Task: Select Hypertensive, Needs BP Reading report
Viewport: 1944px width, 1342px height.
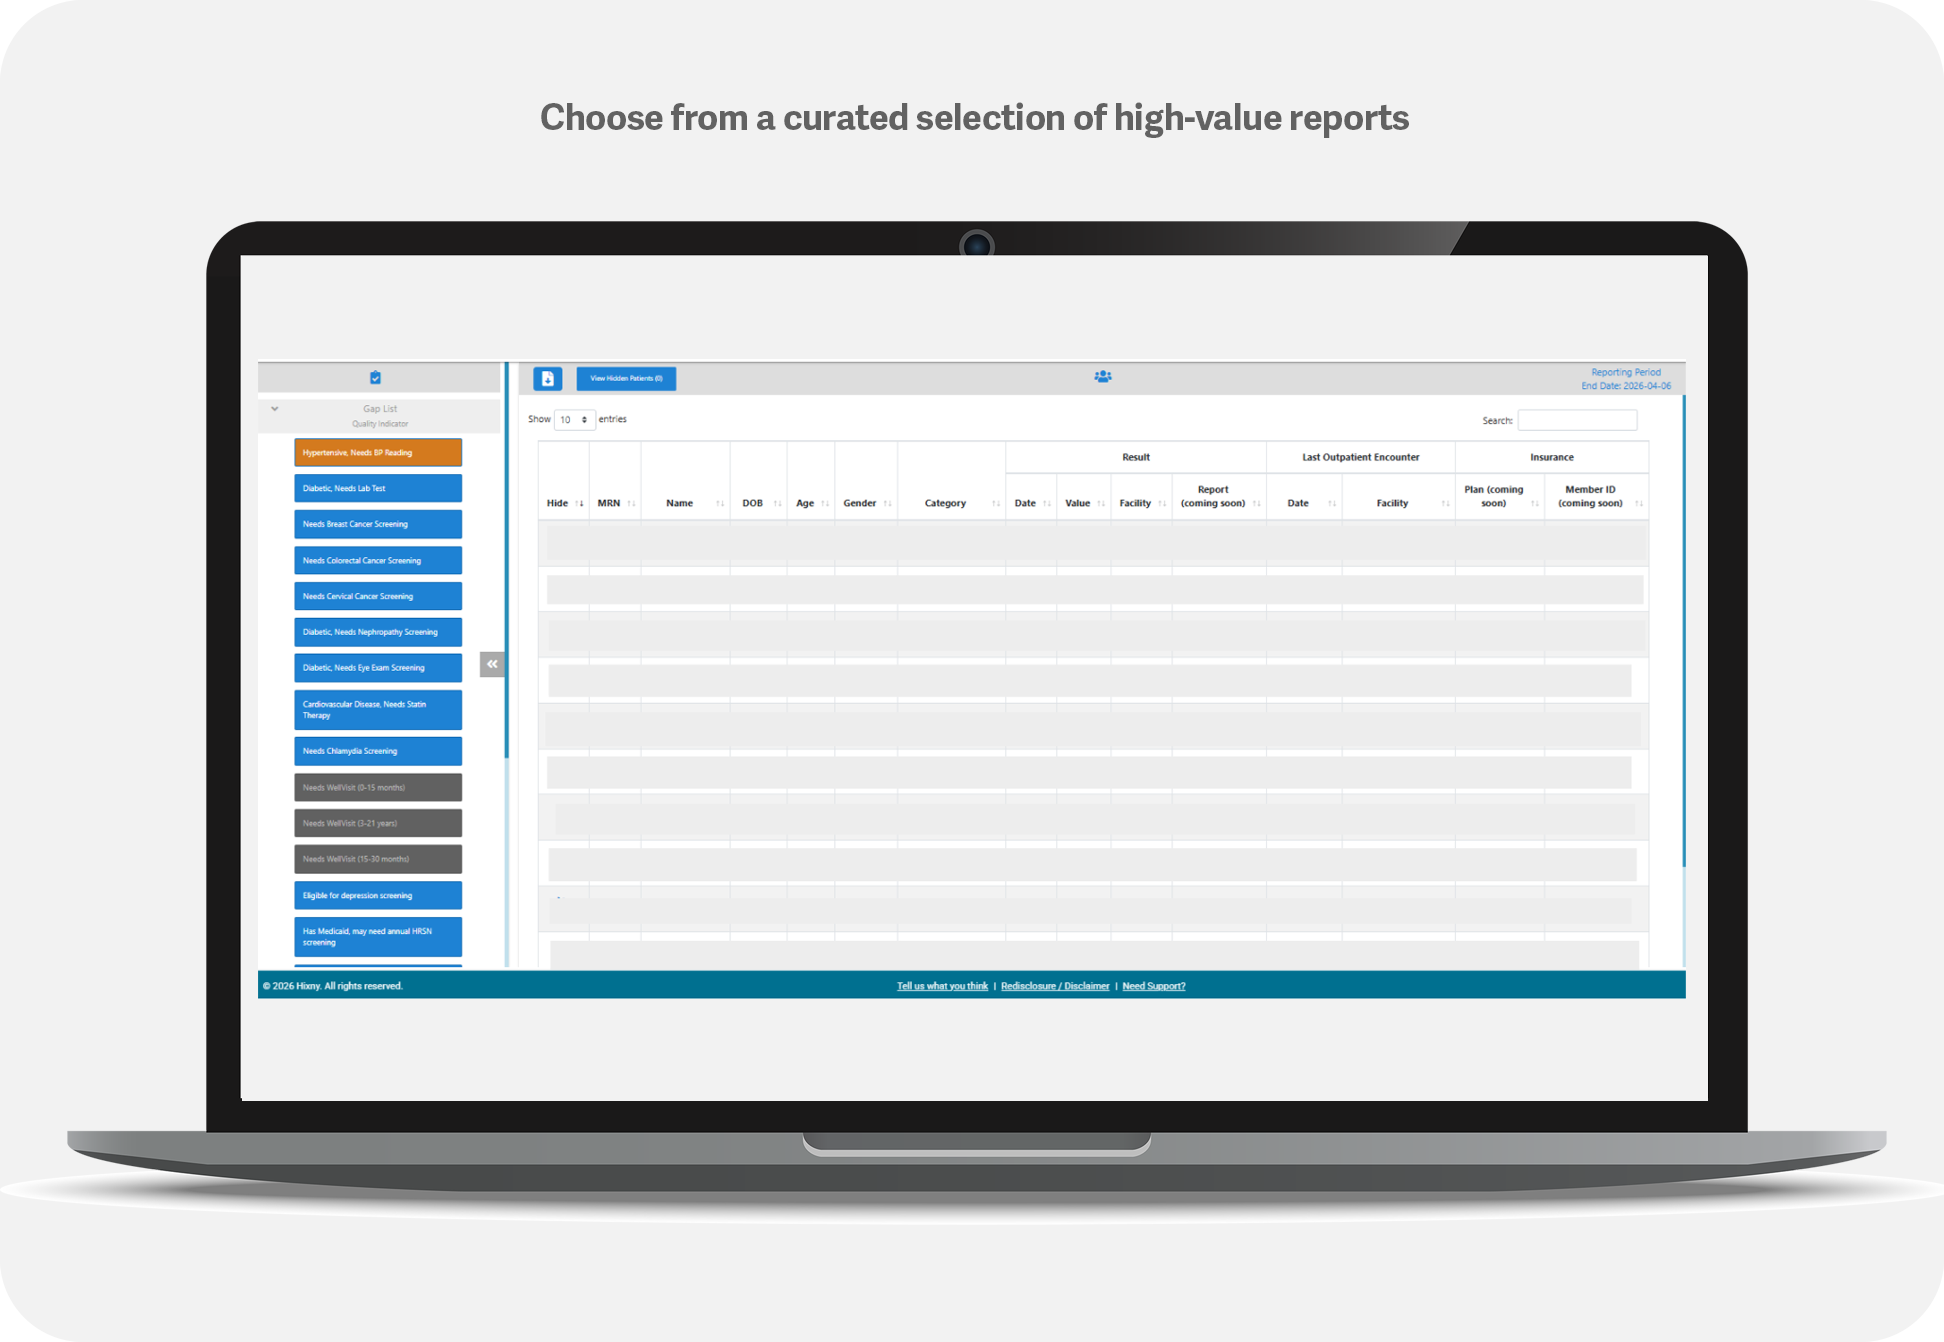Action: click(x=378, y=453)
